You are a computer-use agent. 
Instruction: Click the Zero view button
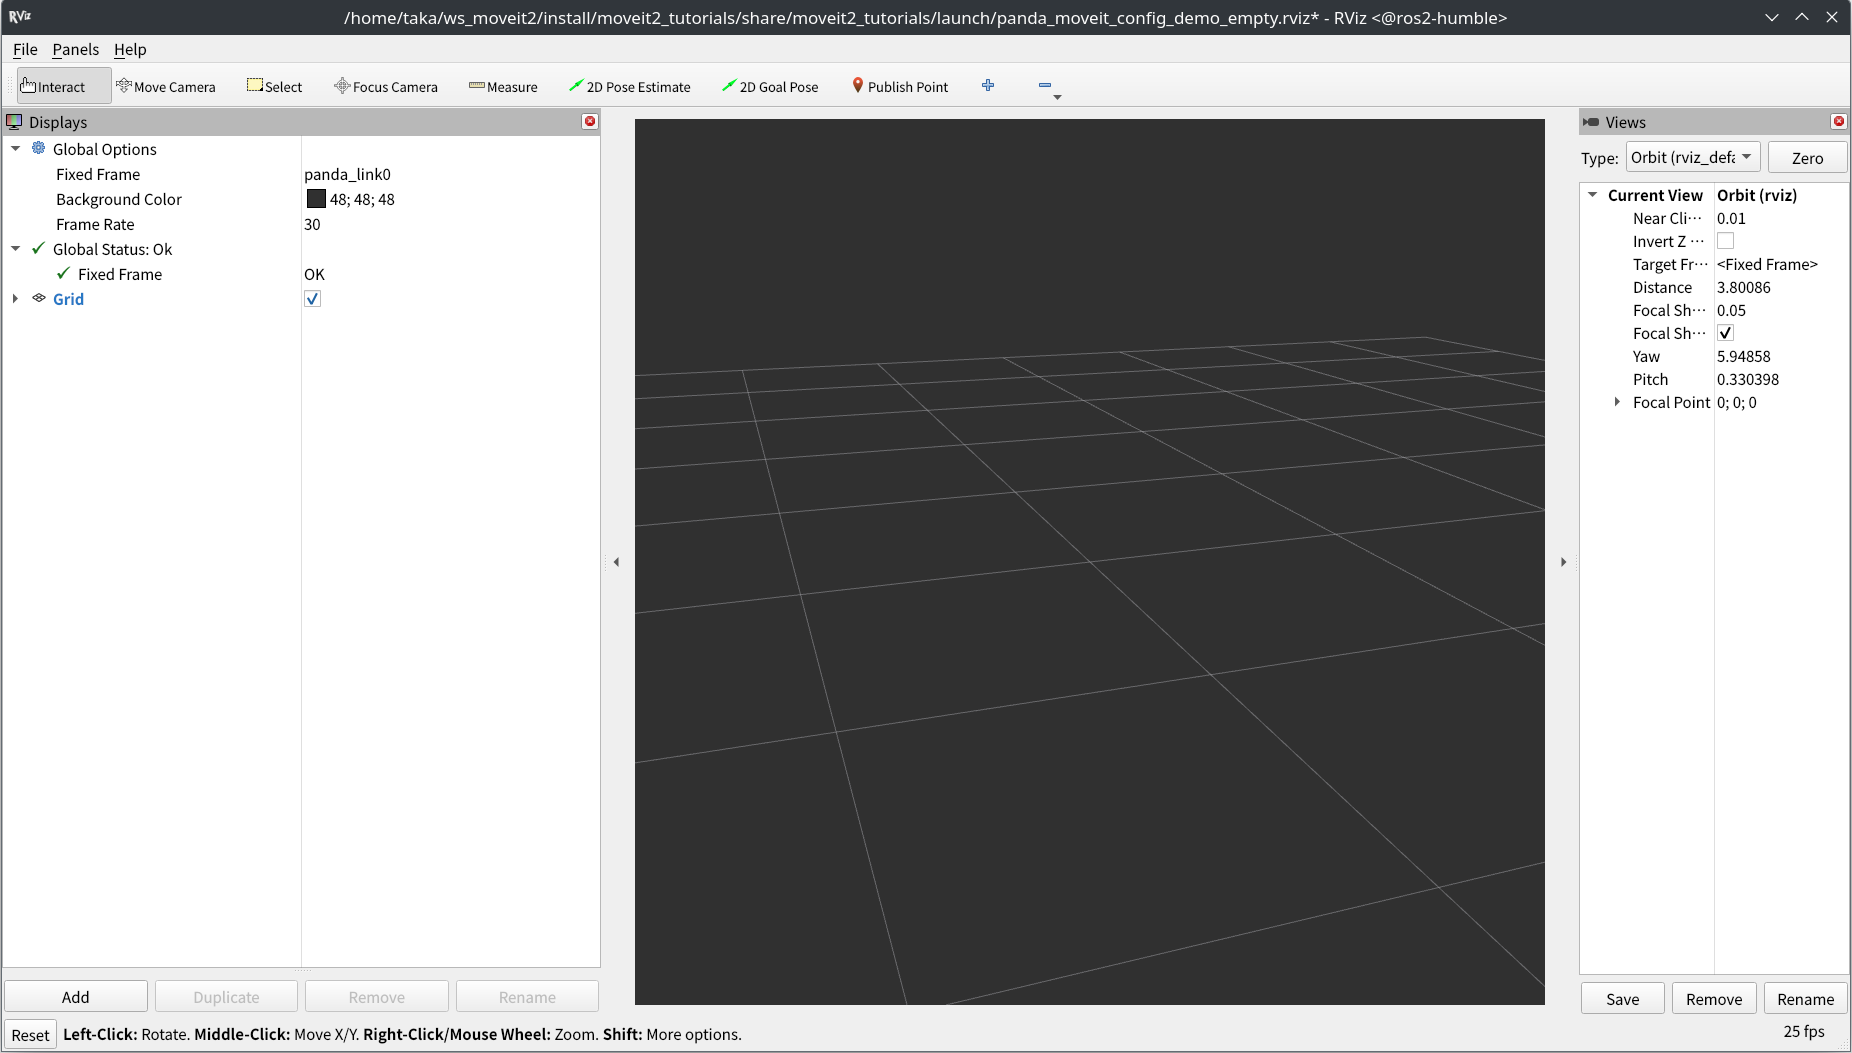point(1807,158)
